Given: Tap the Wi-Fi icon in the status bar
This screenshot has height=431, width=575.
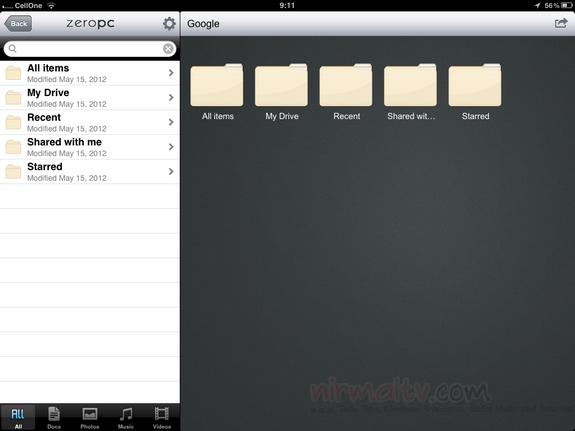Looking at the screenshot, I should coord(51,6).
